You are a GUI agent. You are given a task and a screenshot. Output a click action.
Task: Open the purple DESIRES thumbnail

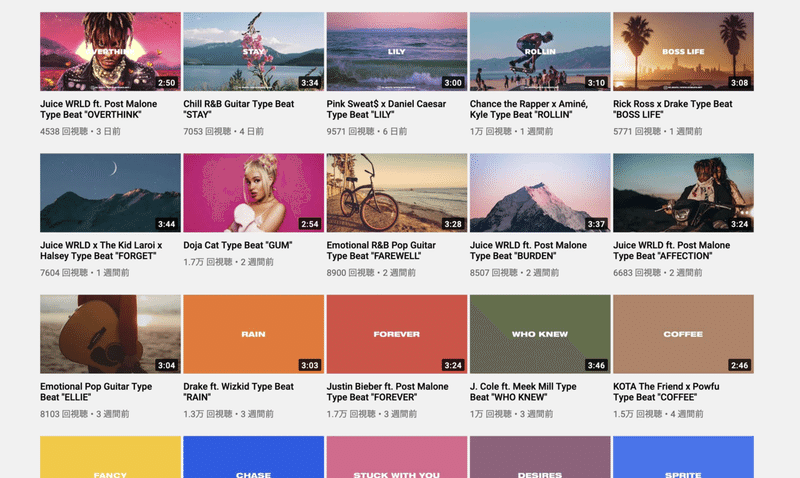point(540,457)
